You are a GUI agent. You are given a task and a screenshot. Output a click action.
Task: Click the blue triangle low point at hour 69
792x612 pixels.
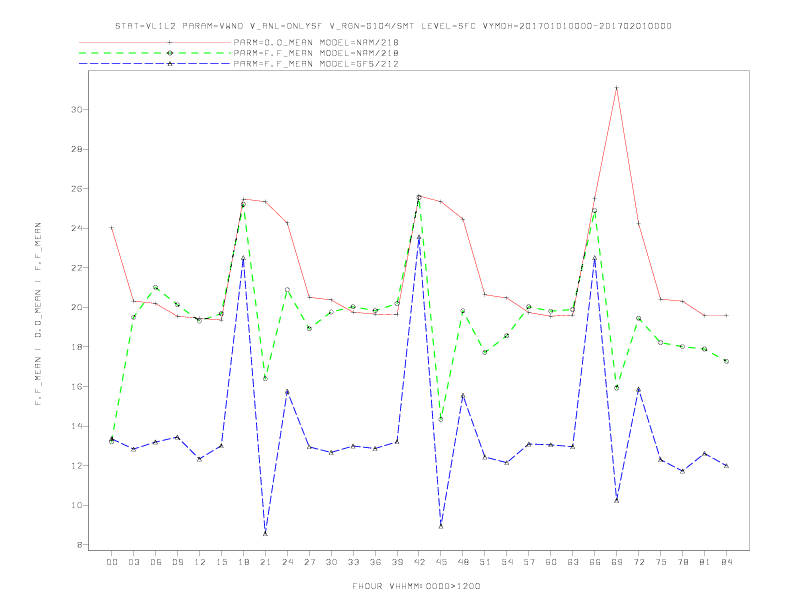pyautogui.click(x=617, y=500)
